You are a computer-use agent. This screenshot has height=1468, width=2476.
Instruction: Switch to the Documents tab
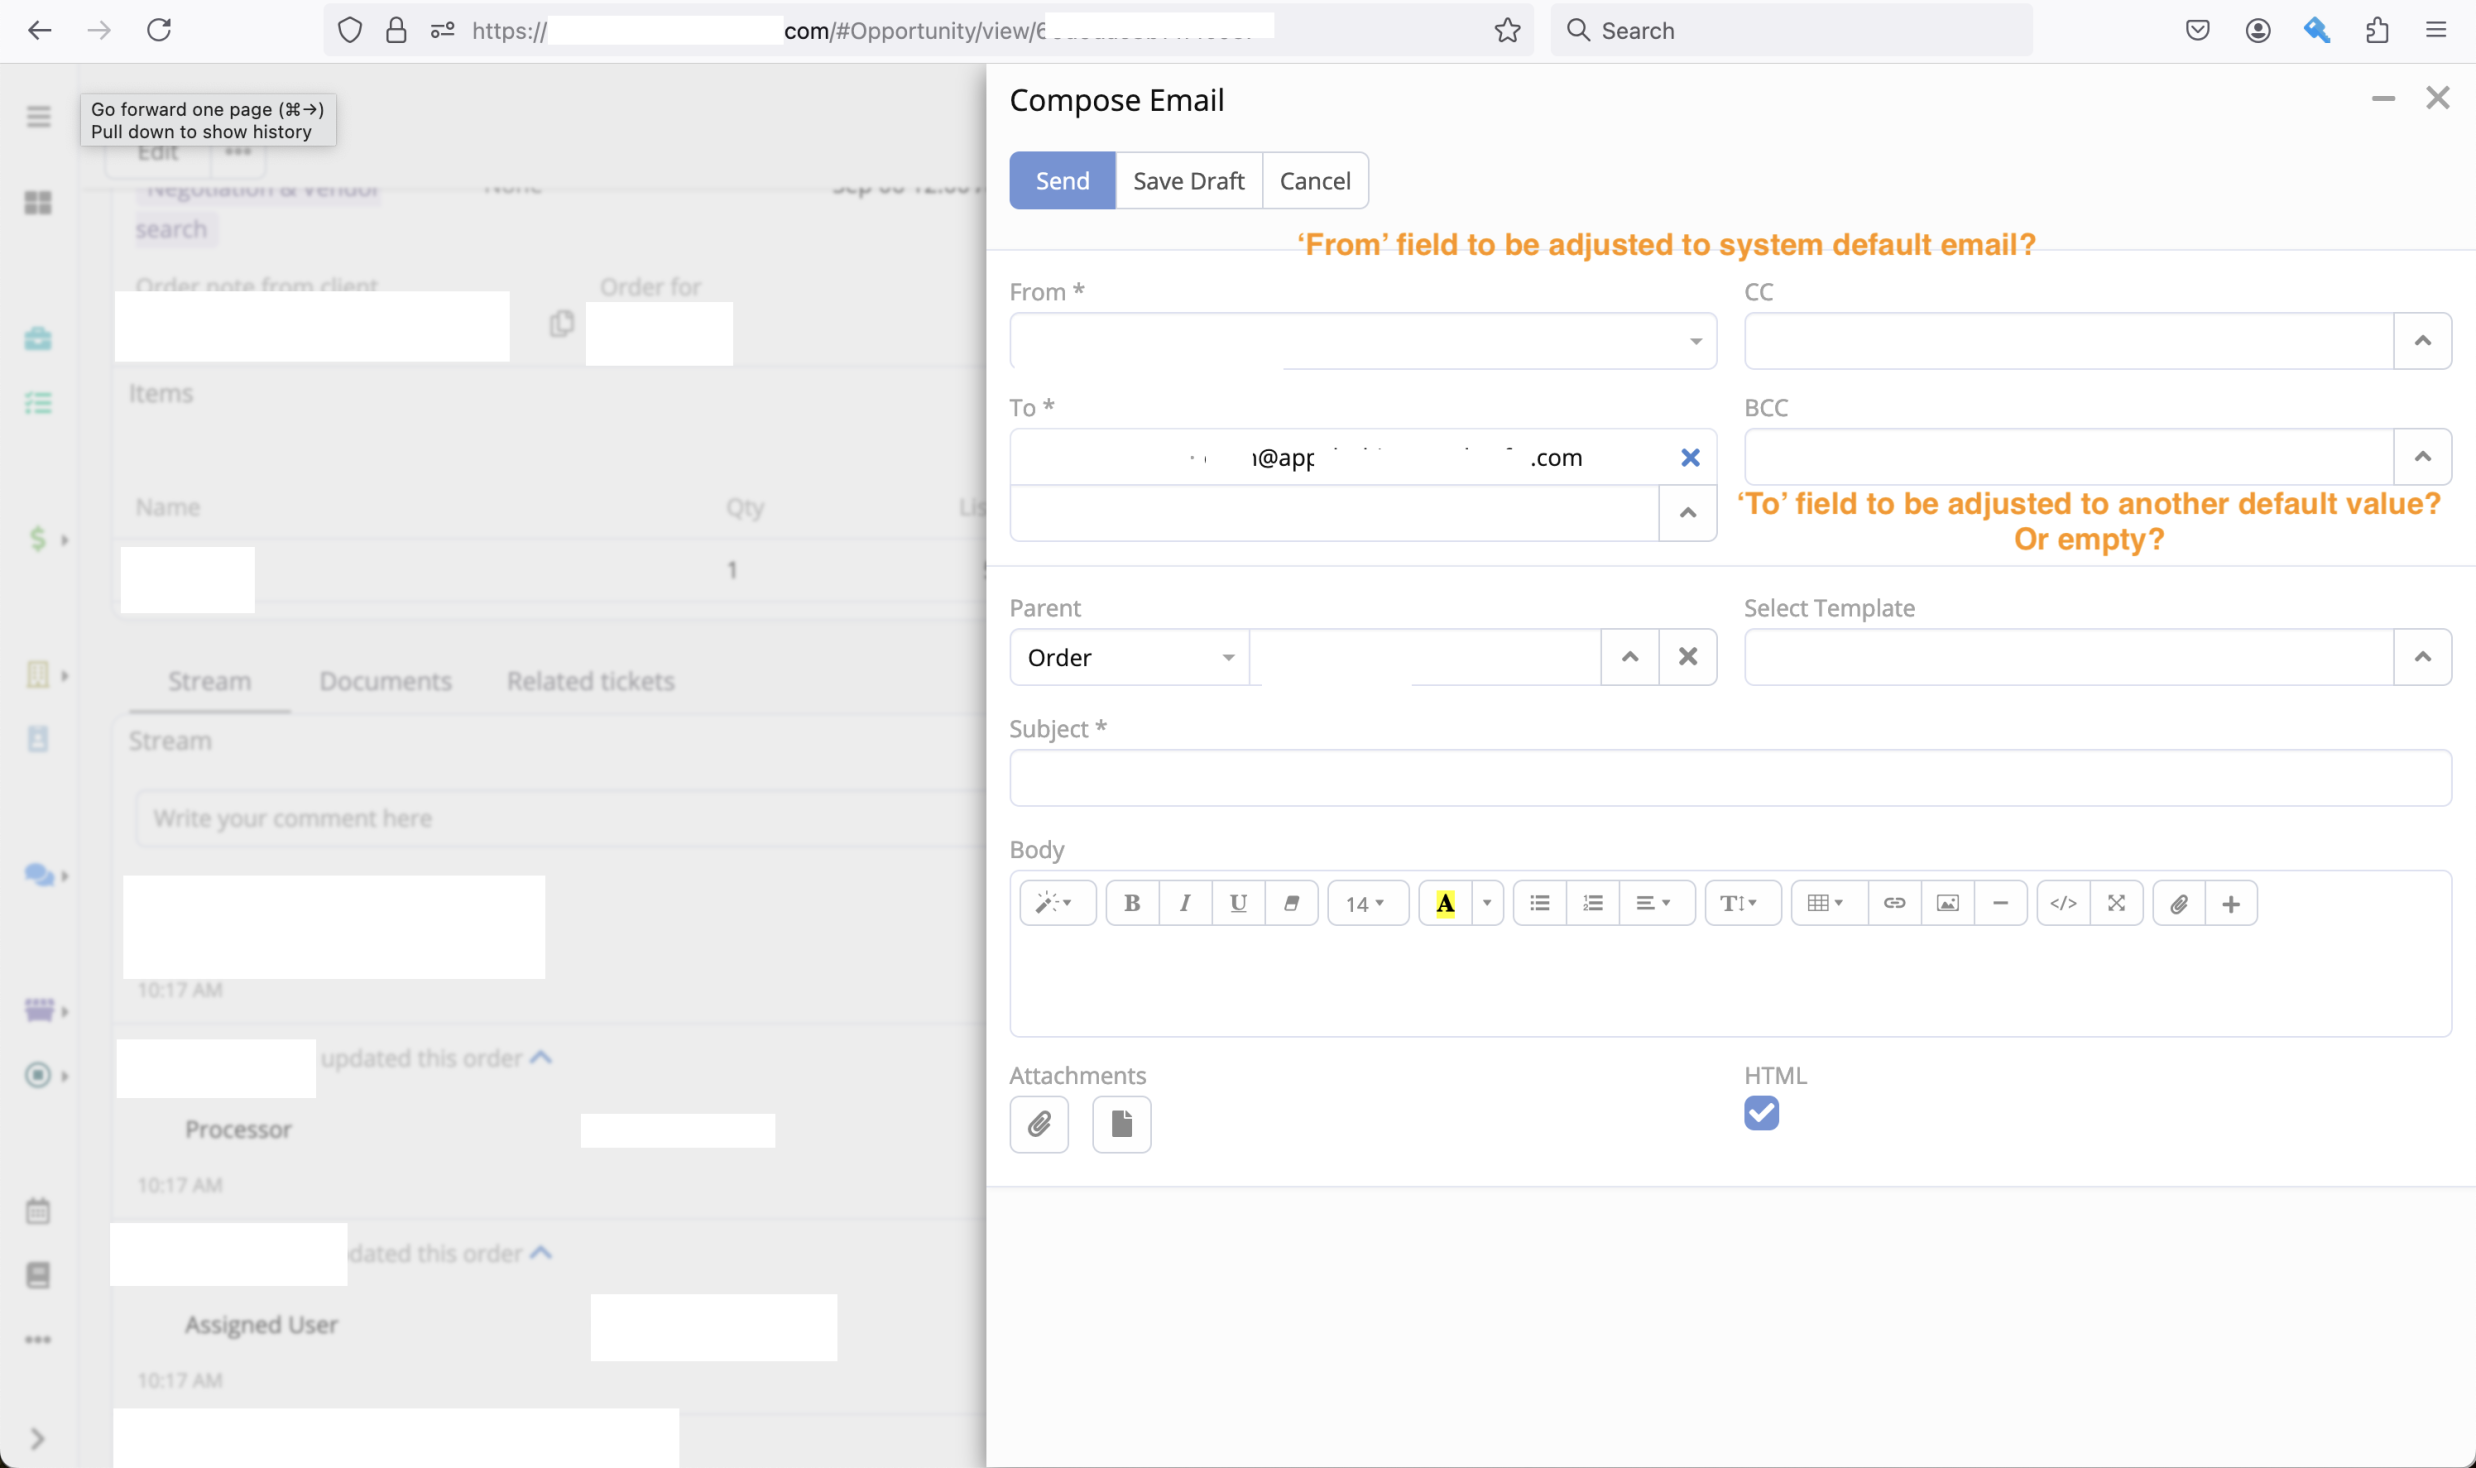click(x=385, y=681)
